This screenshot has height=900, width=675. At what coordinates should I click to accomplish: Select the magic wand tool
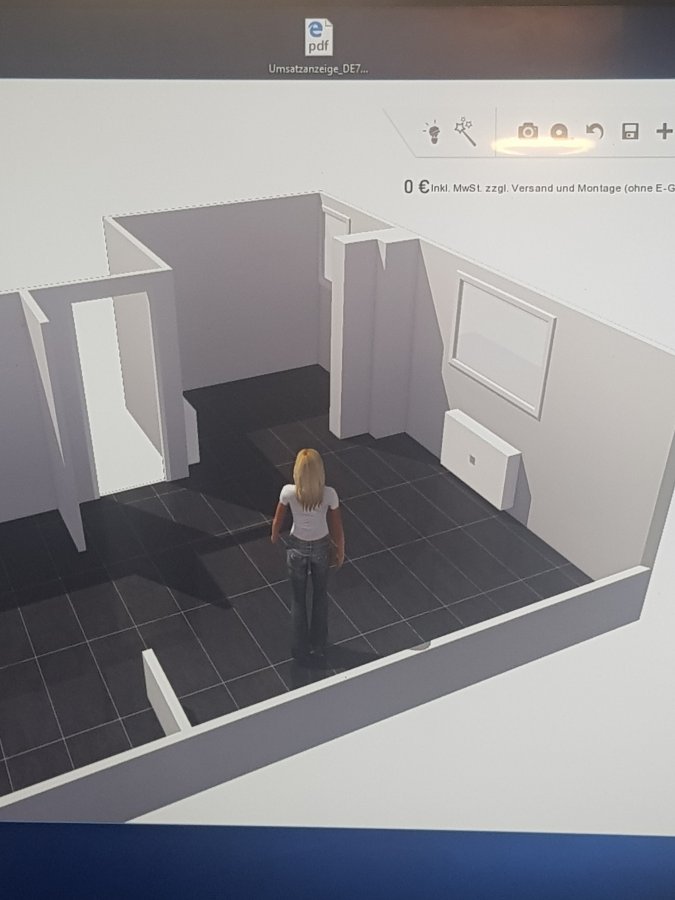(465, 131)
